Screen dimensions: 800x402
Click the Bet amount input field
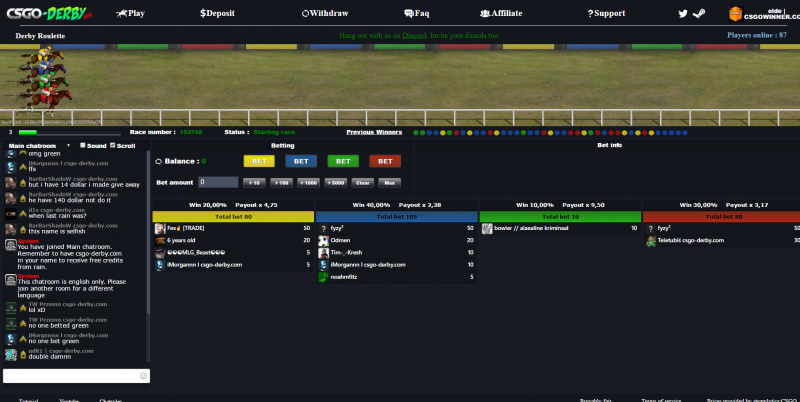[x=218, y=182]
